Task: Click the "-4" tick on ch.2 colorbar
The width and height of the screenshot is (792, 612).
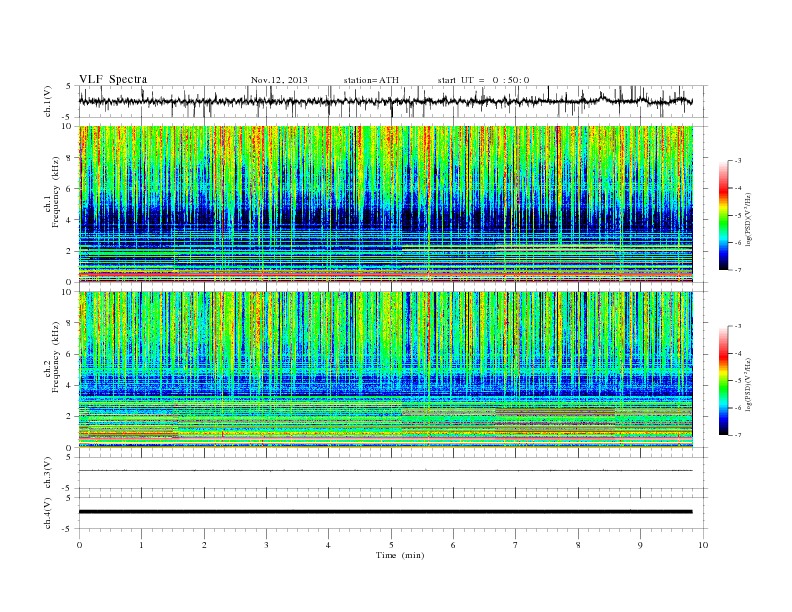Action: click(x=738, y=353)
